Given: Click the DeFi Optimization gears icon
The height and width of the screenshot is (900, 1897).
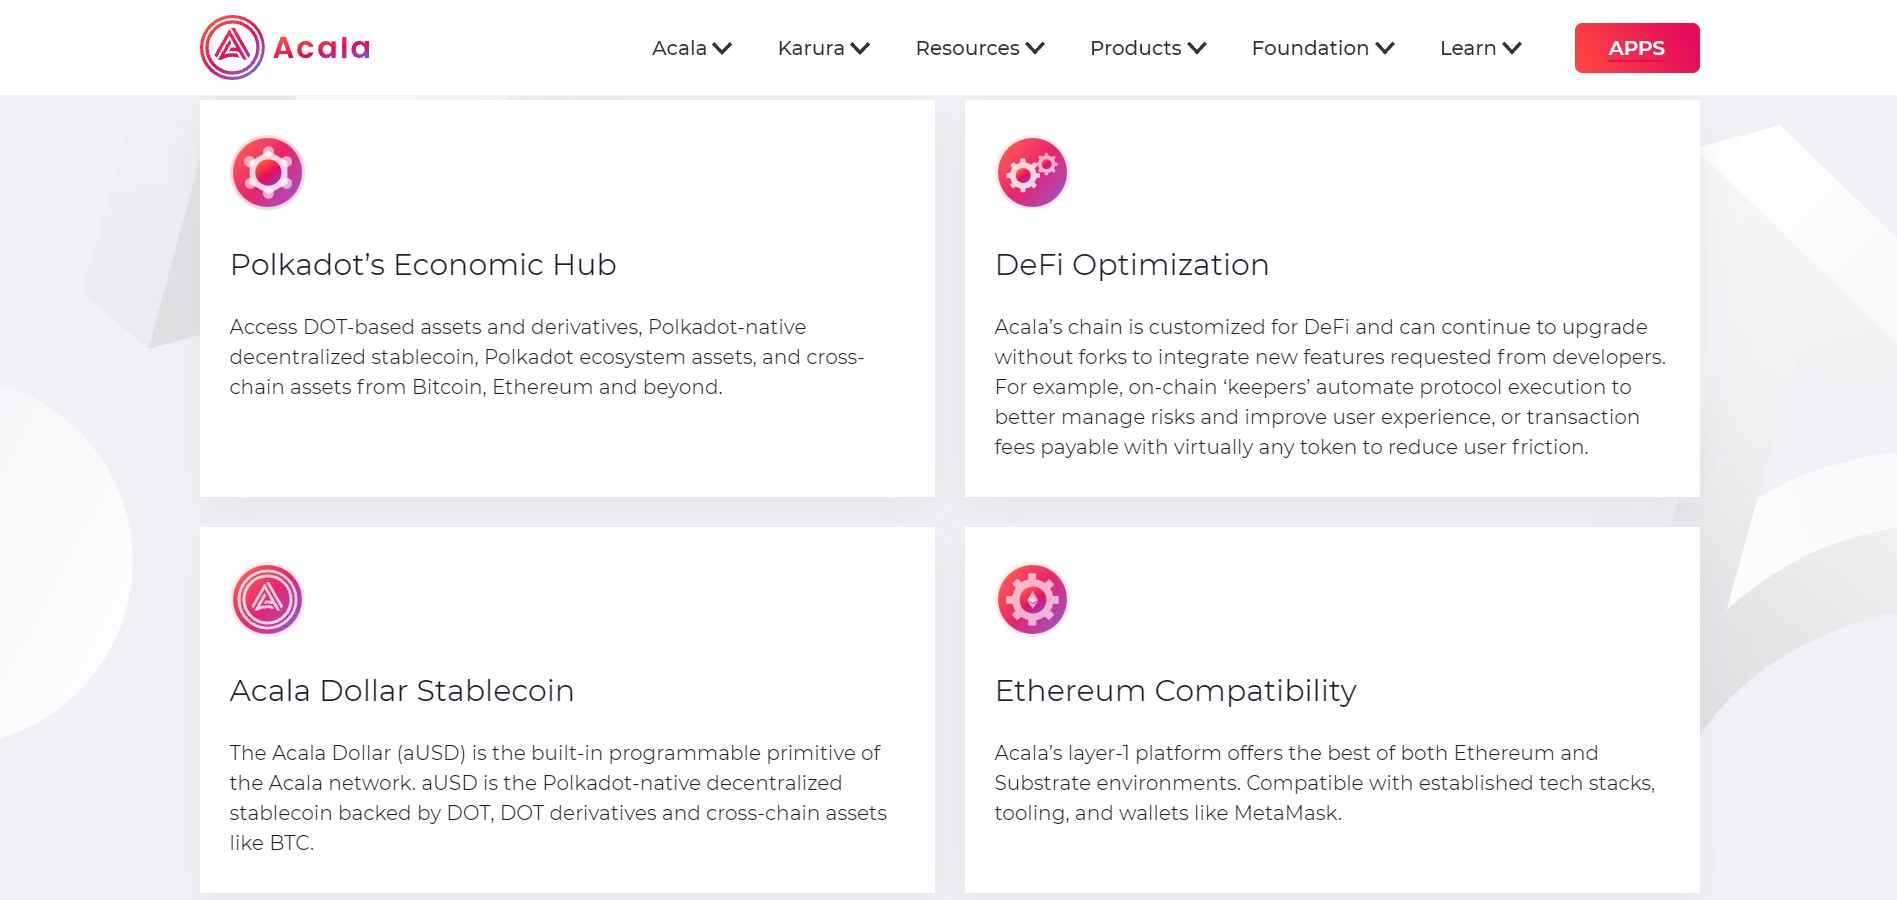Looking at the screenshot, I should (x=1032, y=172).
